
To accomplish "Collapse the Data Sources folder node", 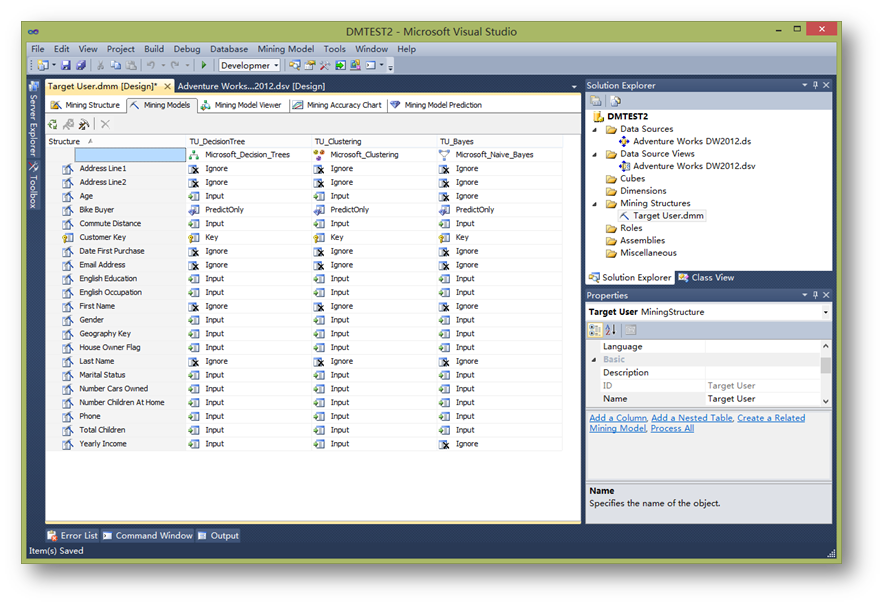I will pos(597,129).
